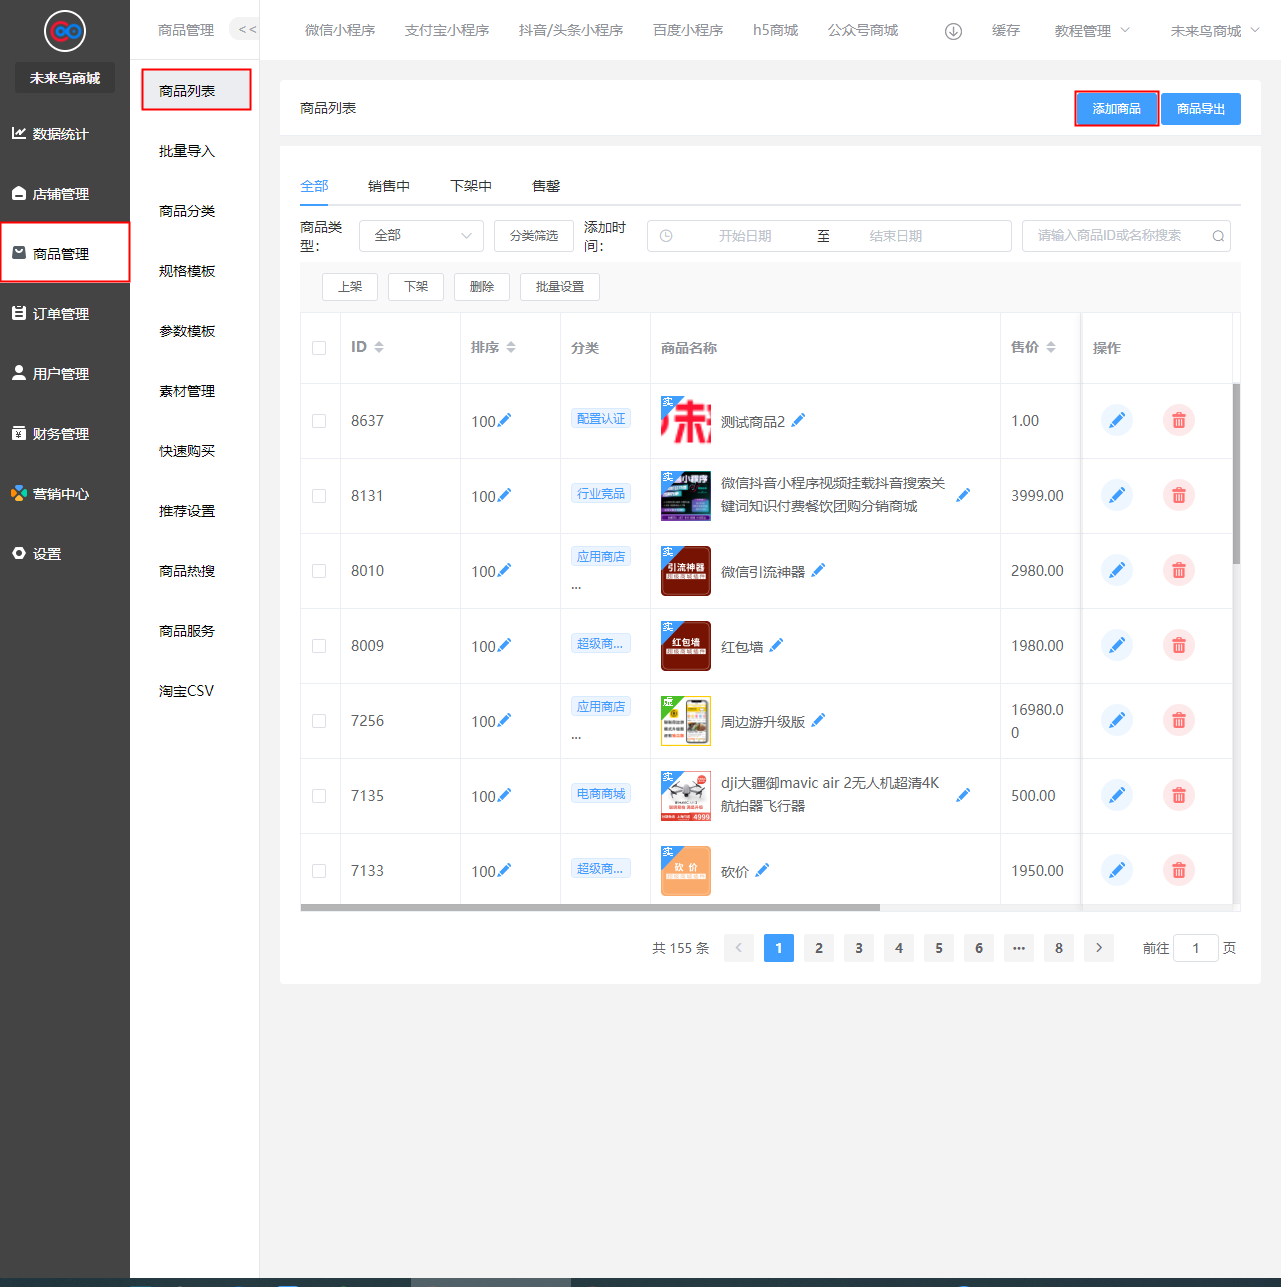This screenshot has height=1287, width=1281.
Task: Open the 商品类型 dropdown showing 全部
Action: pyautogui.click(x=421, y=236)
